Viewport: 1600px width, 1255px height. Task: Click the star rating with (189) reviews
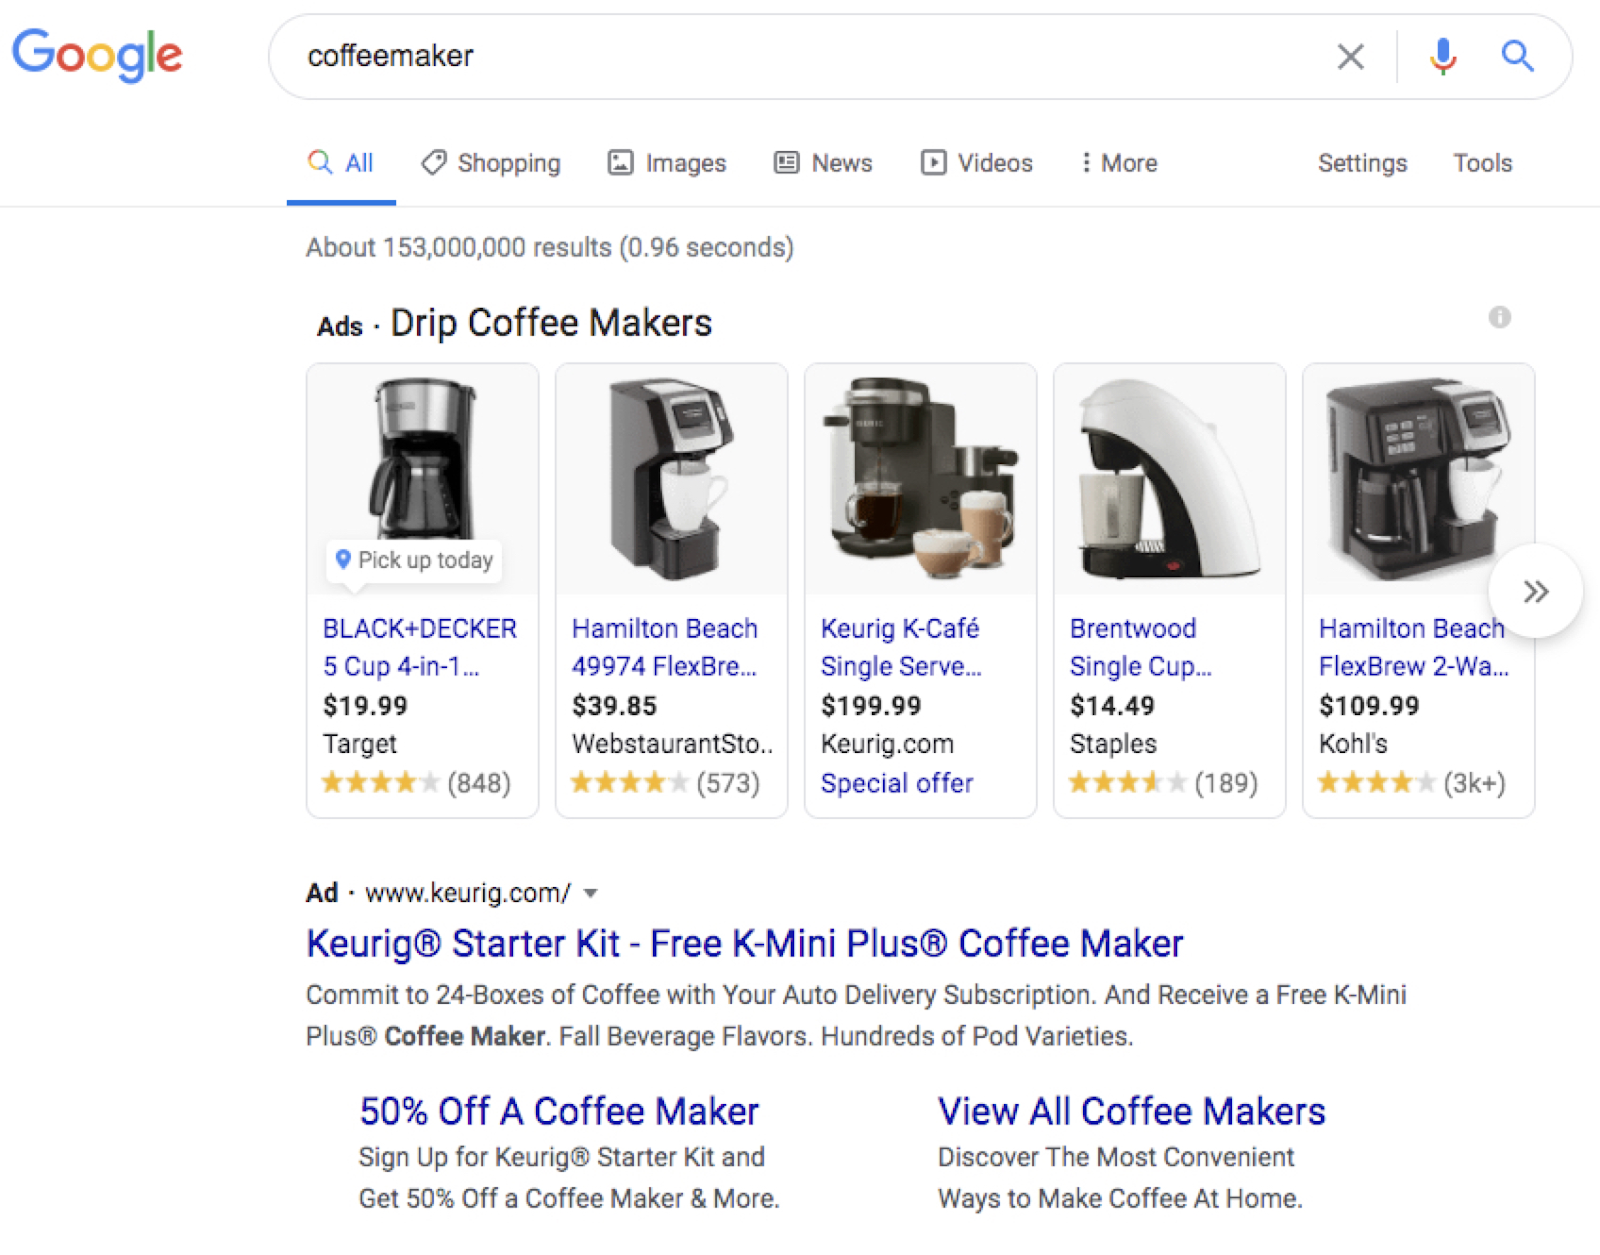click(x=1163, y=783)
